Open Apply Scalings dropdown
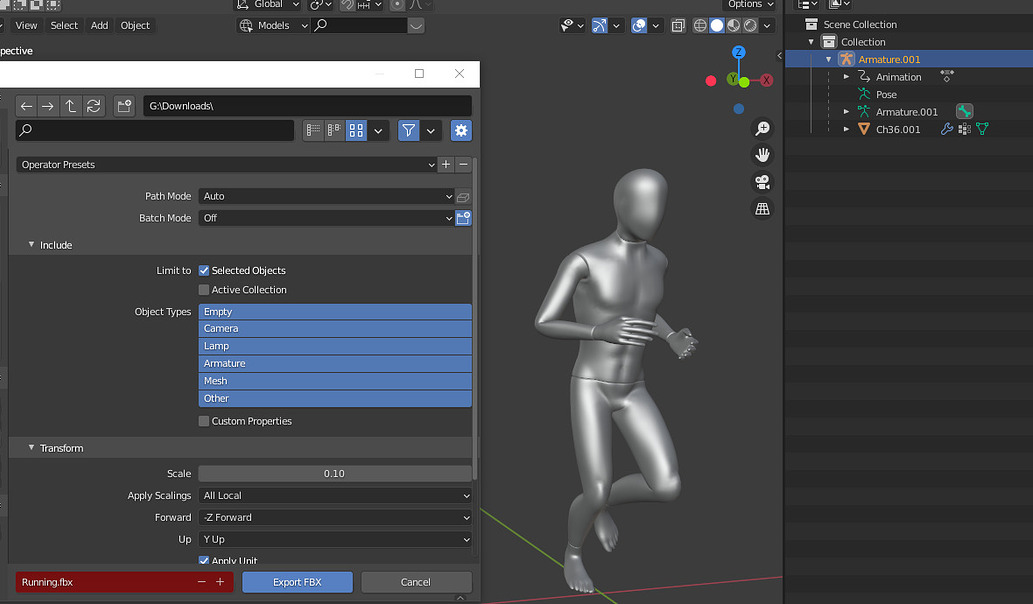Viewport: 1033px width, 604px height. click(x=335, y=495)
